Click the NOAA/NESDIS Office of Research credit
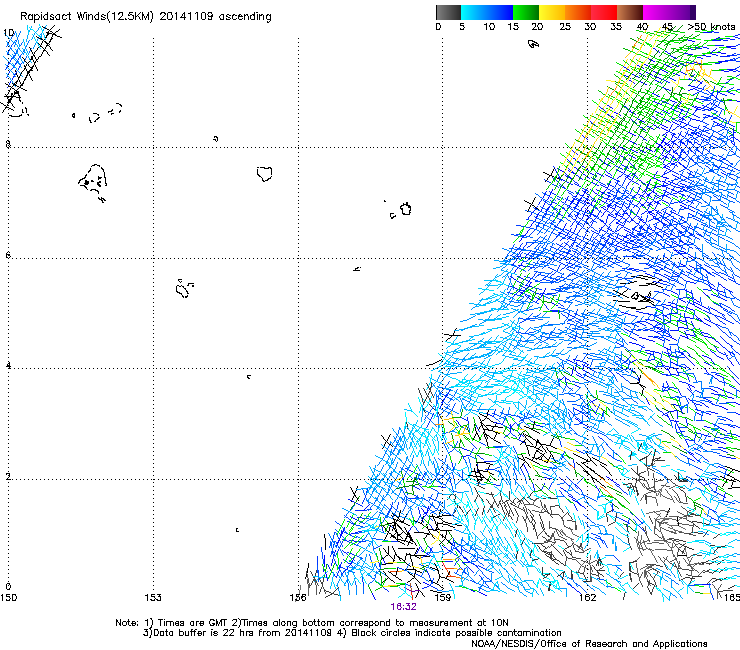The height and width of the screenshot is (650, 740). 589,644
